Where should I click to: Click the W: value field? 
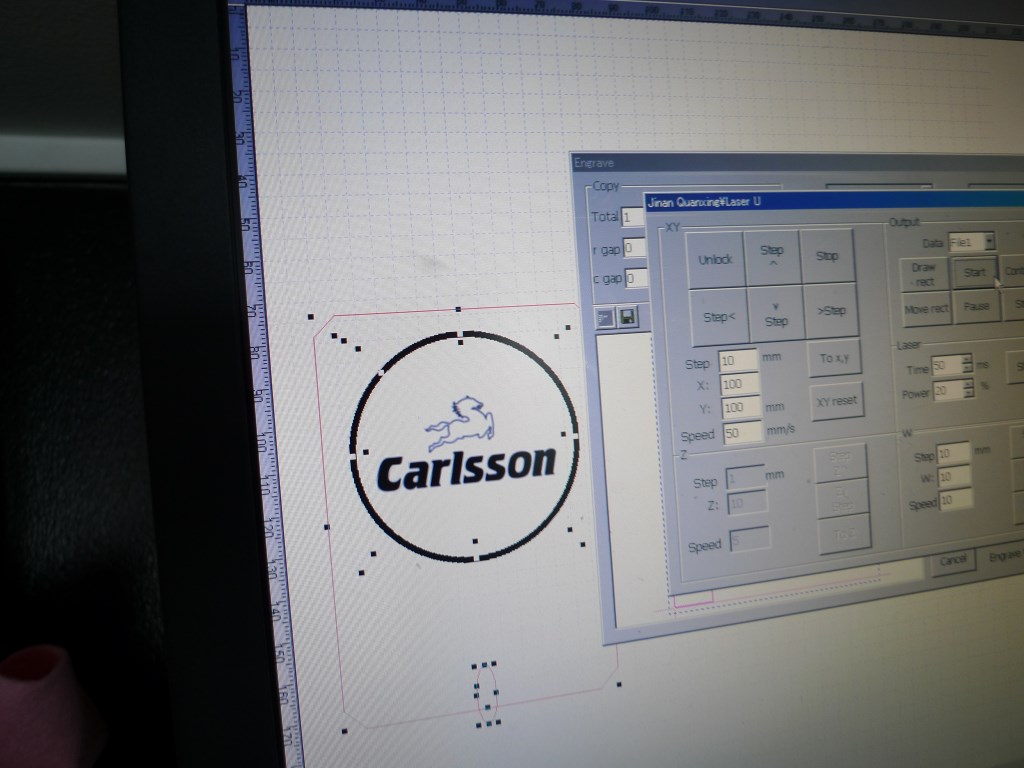tap(955, 477)
